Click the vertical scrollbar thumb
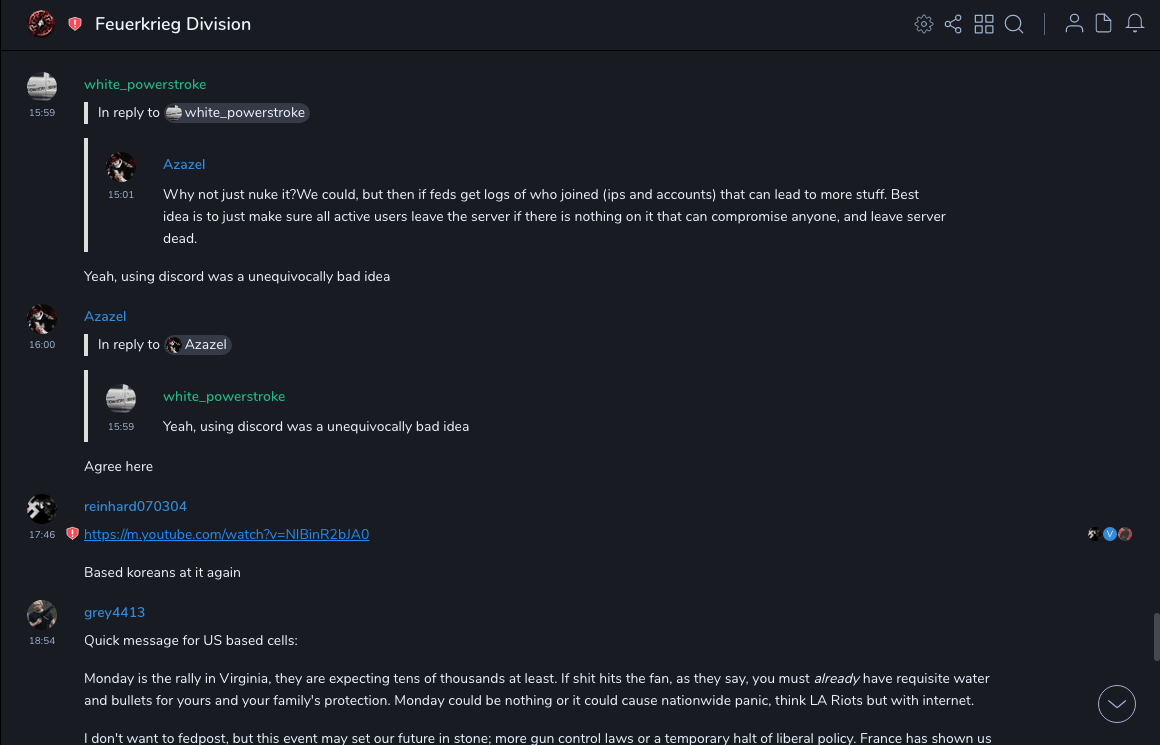This screenshot has height=745, width=1160. [x=1156, y=638]
